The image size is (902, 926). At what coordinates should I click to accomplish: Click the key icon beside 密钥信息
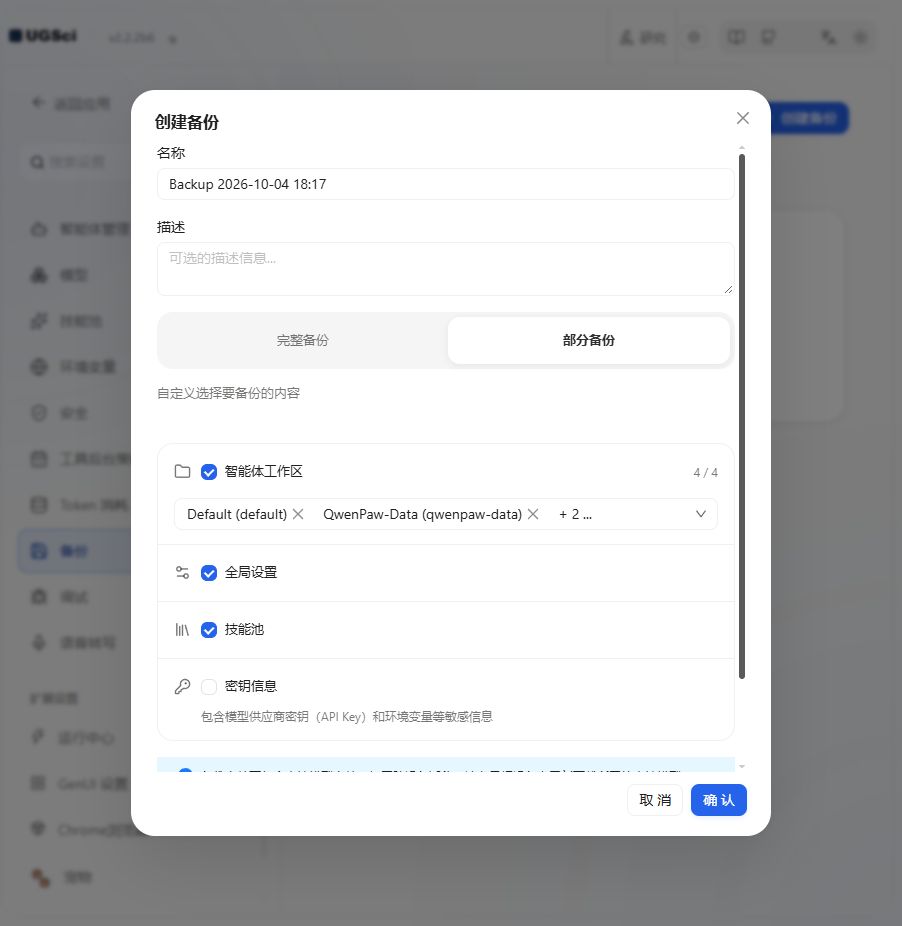[183, 686]
